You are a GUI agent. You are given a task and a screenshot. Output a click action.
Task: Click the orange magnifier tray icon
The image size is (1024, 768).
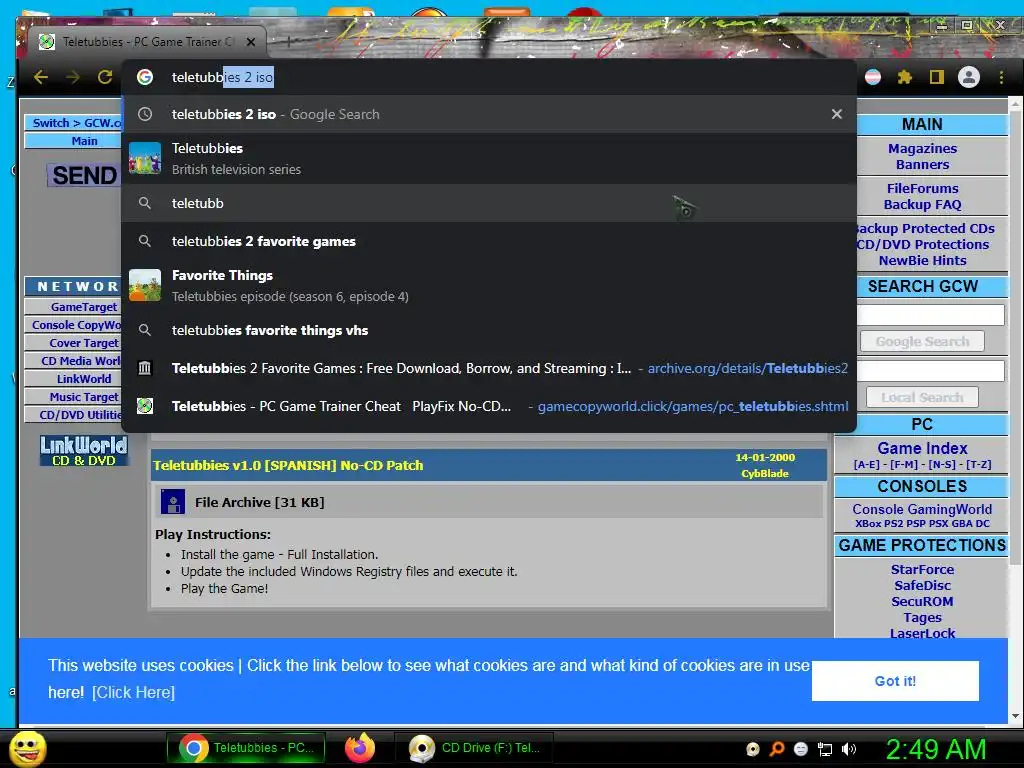point(776,749)
